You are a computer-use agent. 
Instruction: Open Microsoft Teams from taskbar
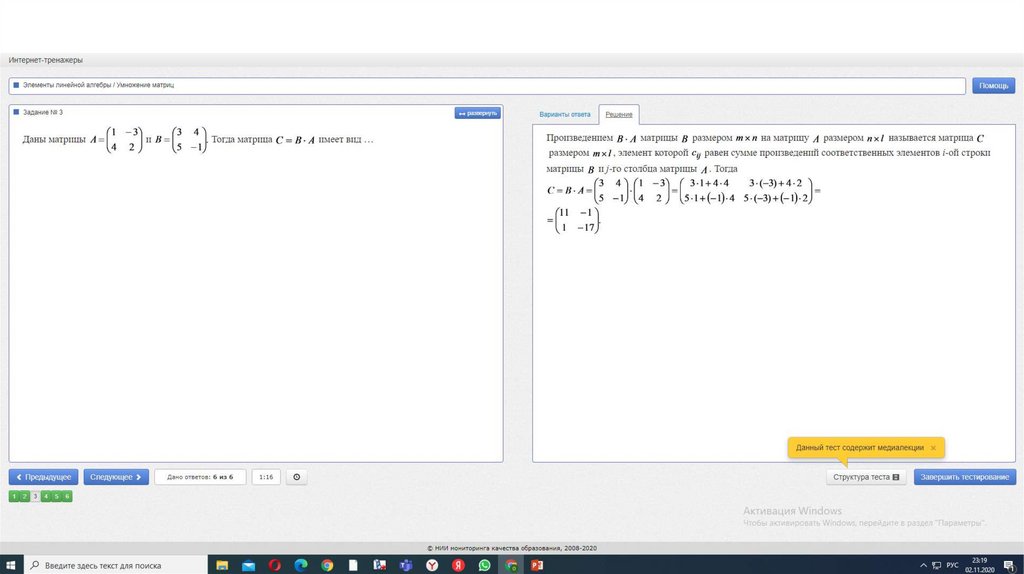405,565
